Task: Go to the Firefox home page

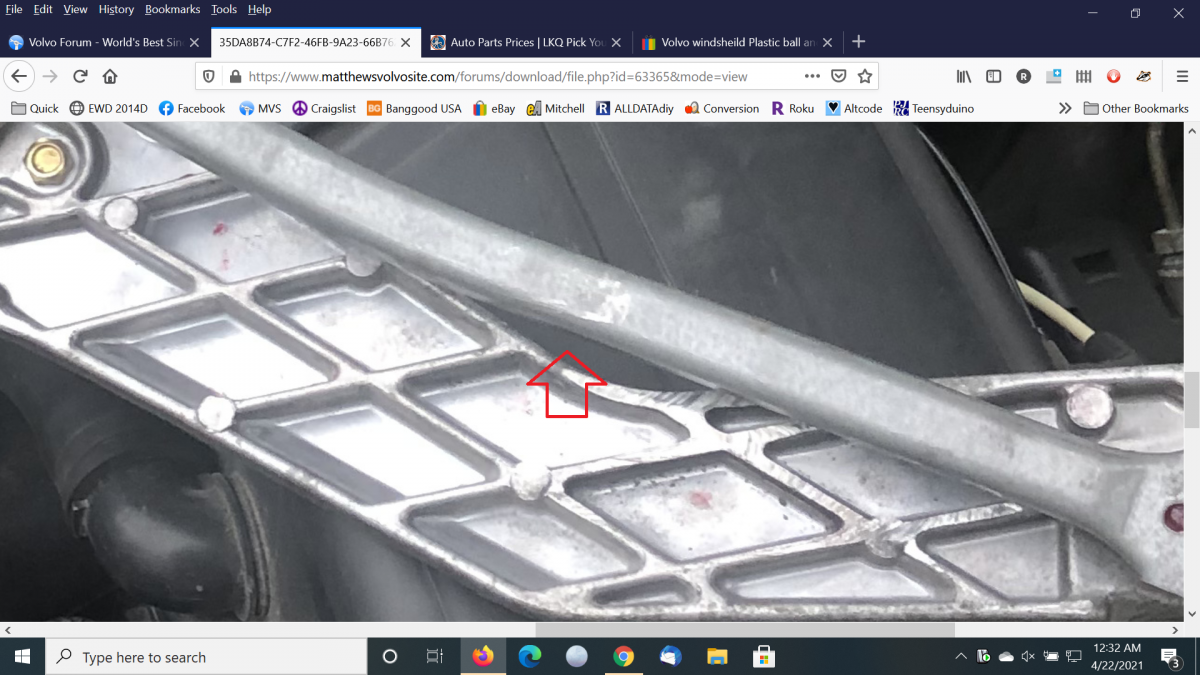Action: 110,76
